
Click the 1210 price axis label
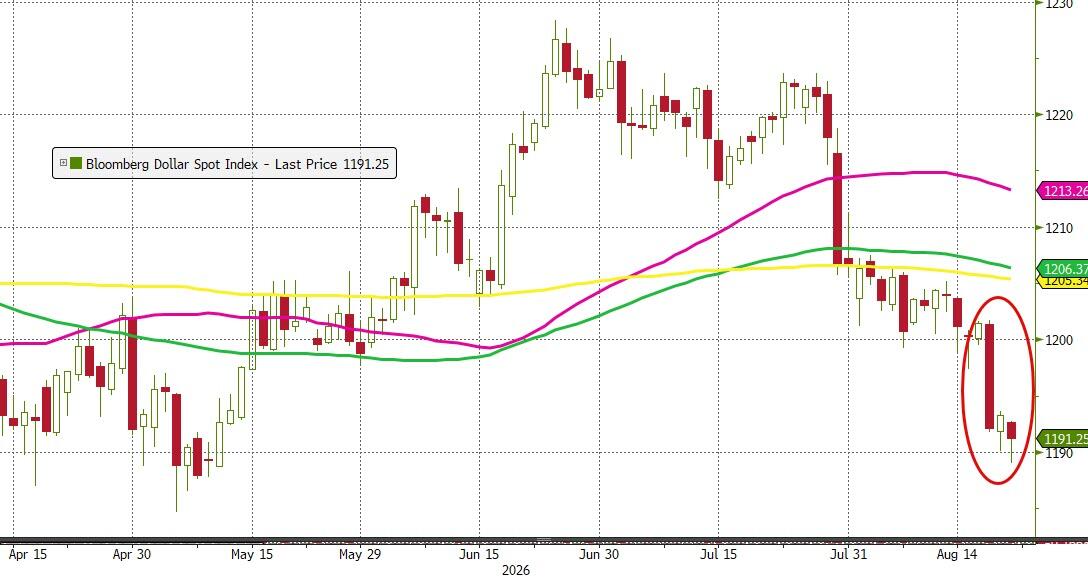(1059, 228)
